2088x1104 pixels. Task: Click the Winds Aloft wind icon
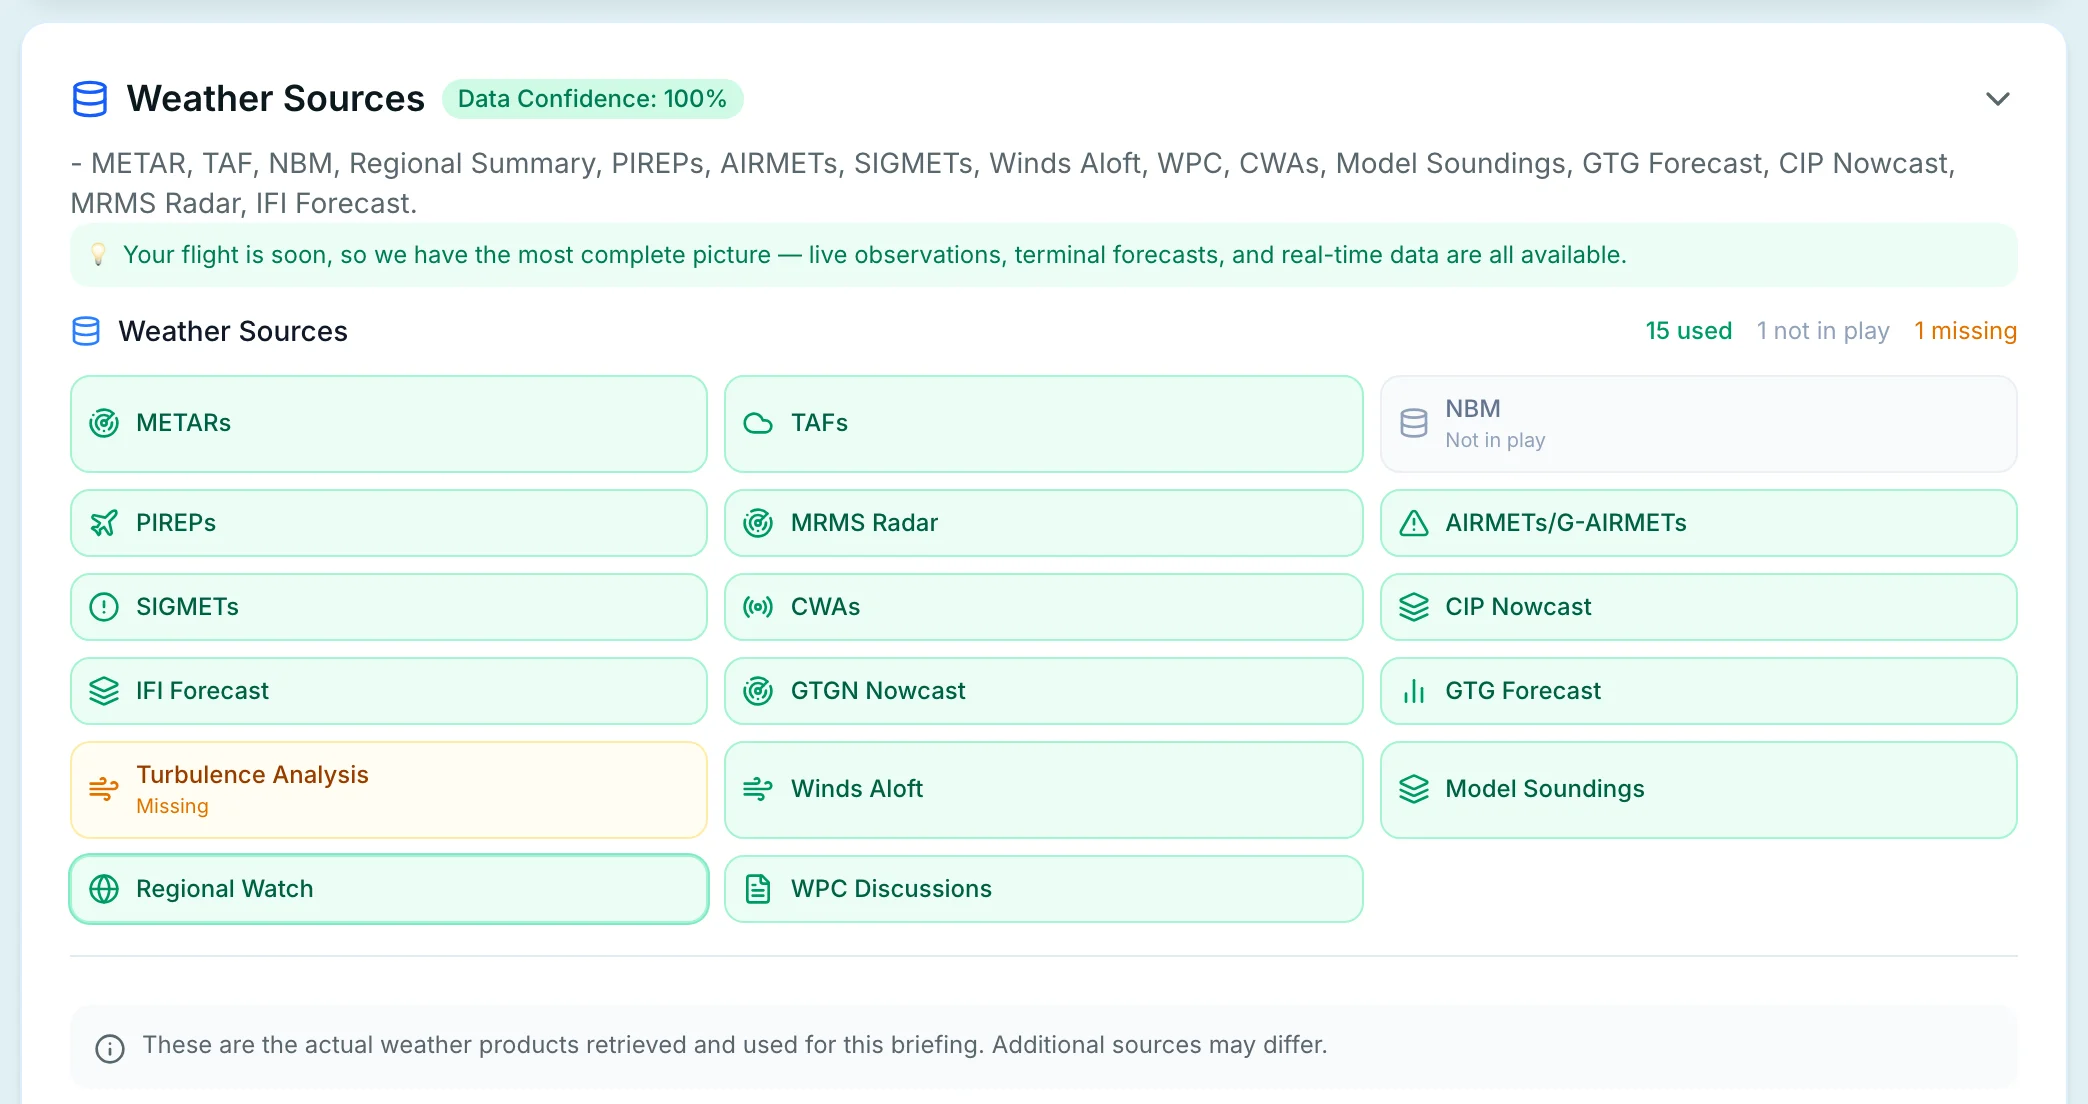click(x=758, y=789)
